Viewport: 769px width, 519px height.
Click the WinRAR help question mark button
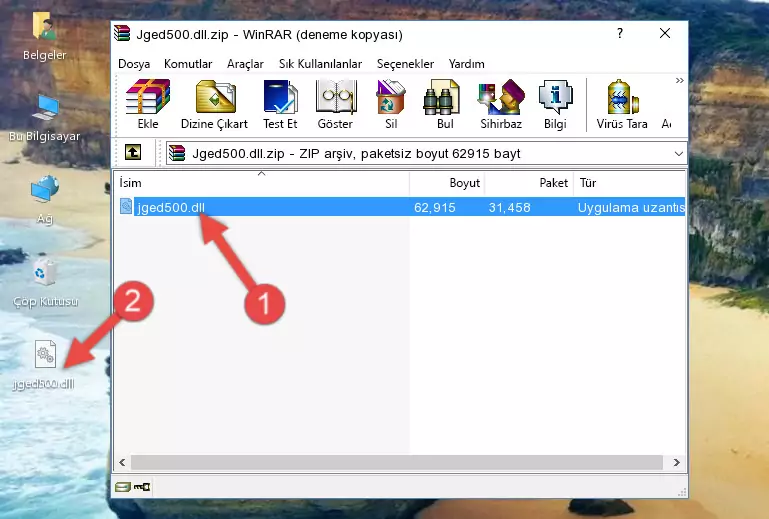click(620, 33)
